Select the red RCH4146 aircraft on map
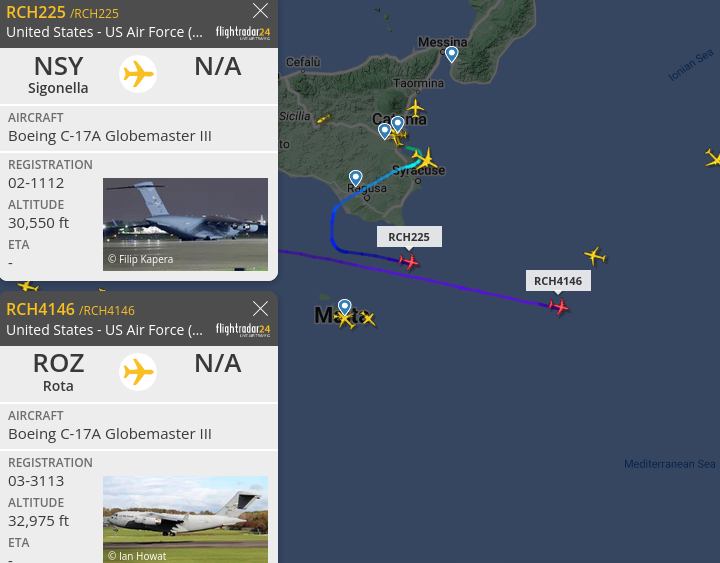Viewport: 720px width, 563px height. pos(559,306)
